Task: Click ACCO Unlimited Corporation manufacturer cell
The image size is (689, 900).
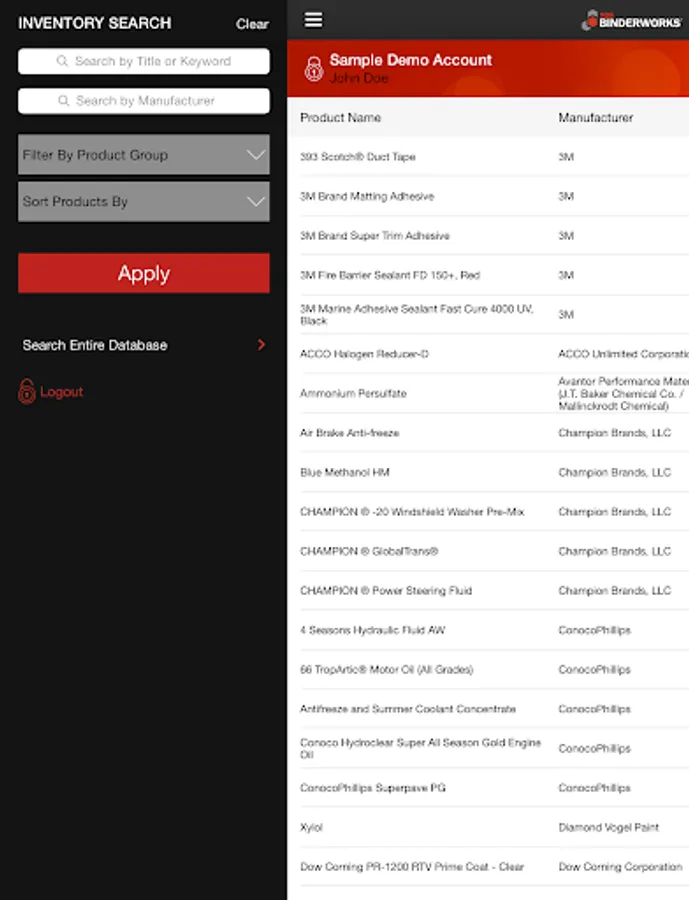Action: [x=623, y=354]
